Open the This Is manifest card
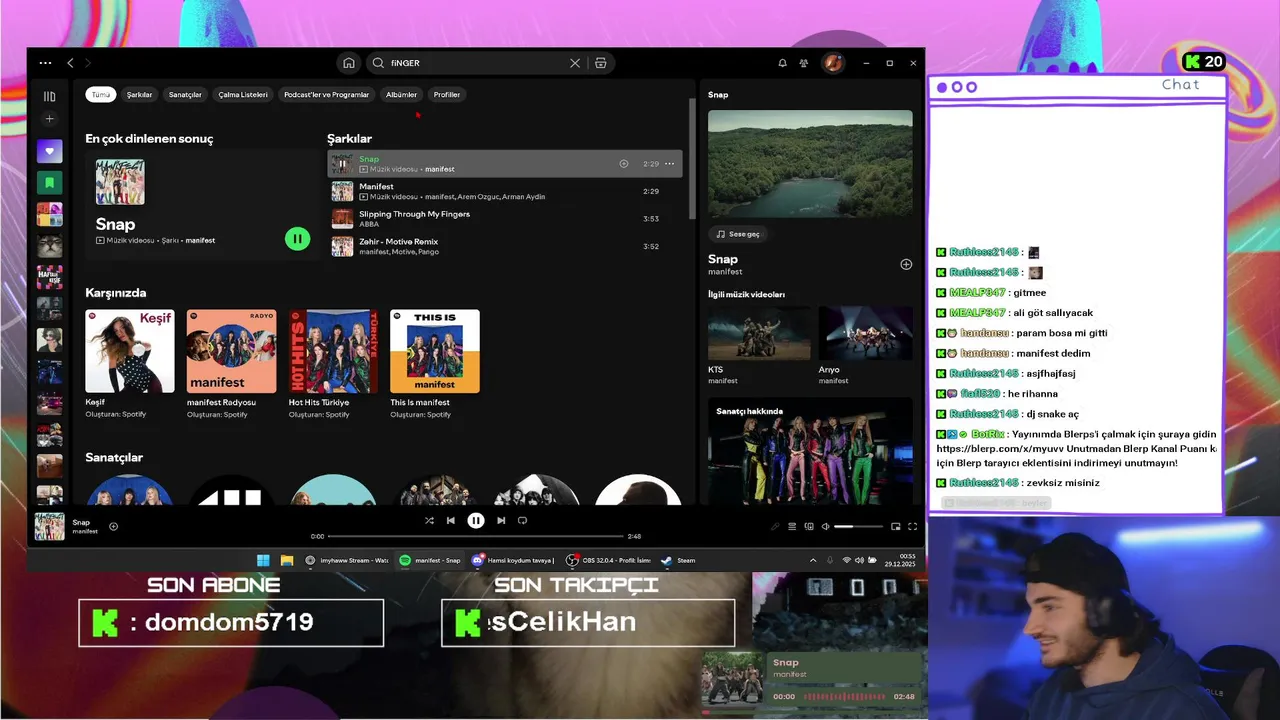This screenshot has width=1280, height=720. click(435, 363)
